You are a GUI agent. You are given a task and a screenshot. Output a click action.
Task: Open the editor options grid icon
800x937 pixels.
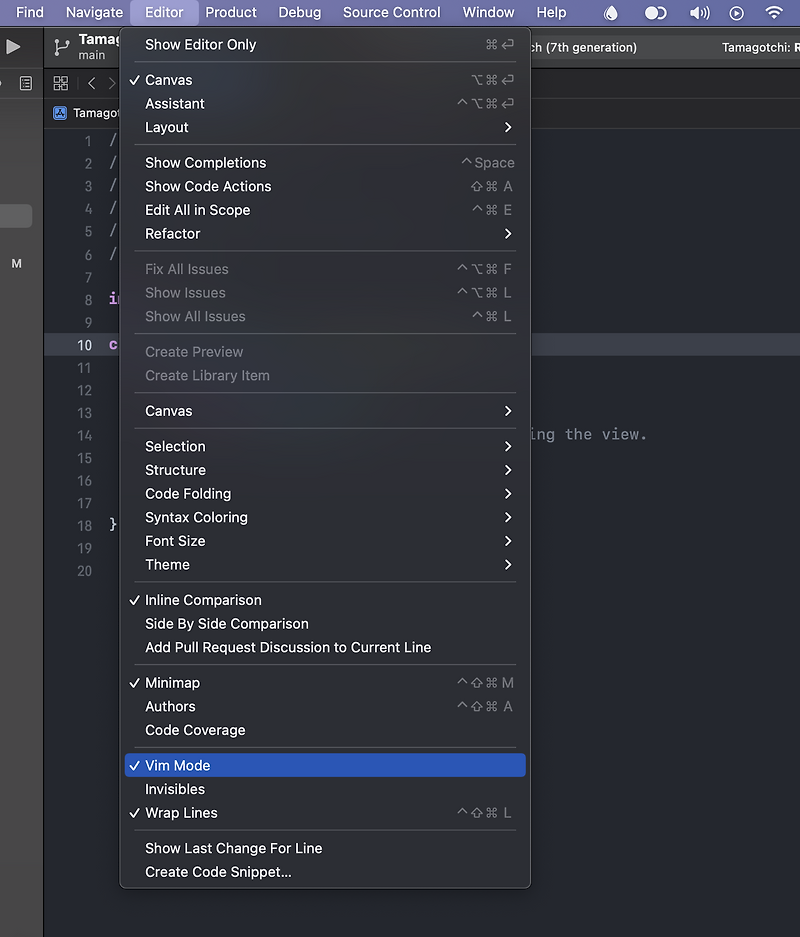click(x=60, y=83)
